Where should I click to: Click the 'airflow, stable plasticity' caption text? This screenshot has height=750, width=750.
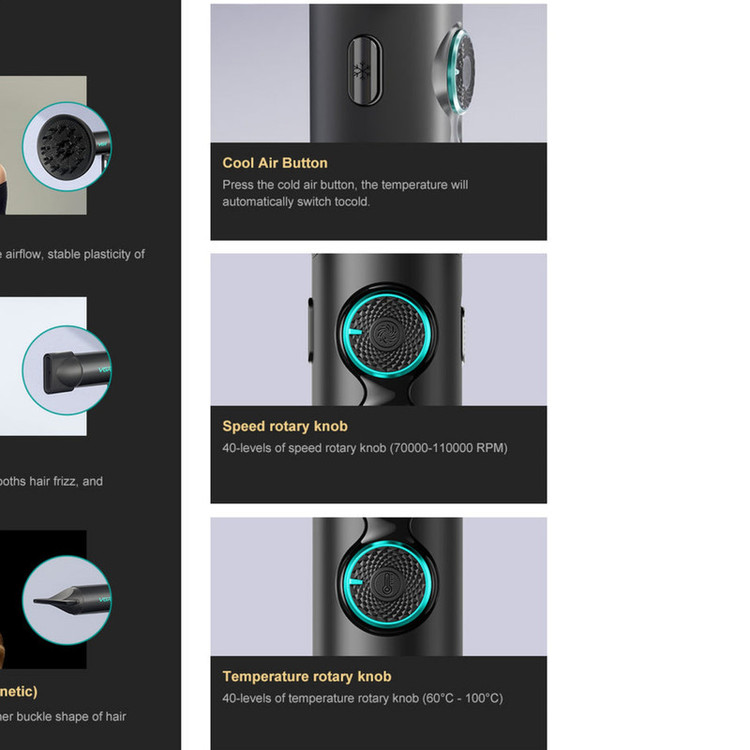(x=72, y=254)
